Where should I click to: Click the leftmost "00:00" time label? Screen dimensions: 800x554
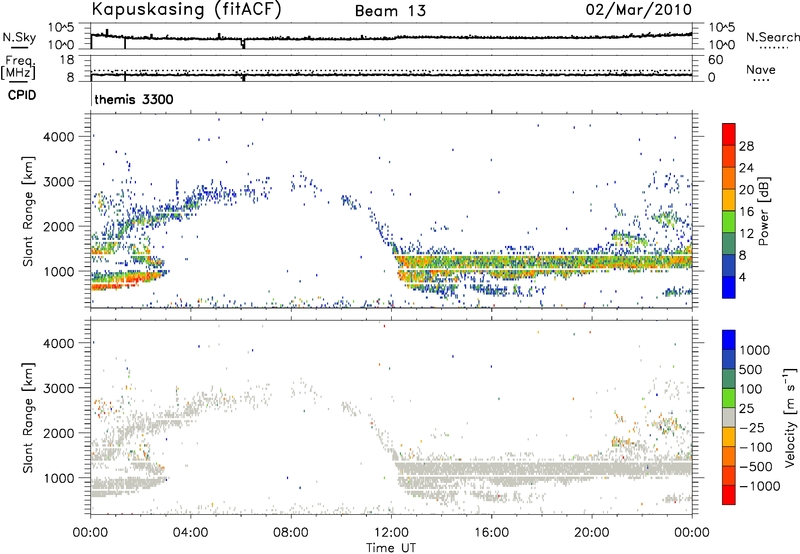(x=90, y=533)
